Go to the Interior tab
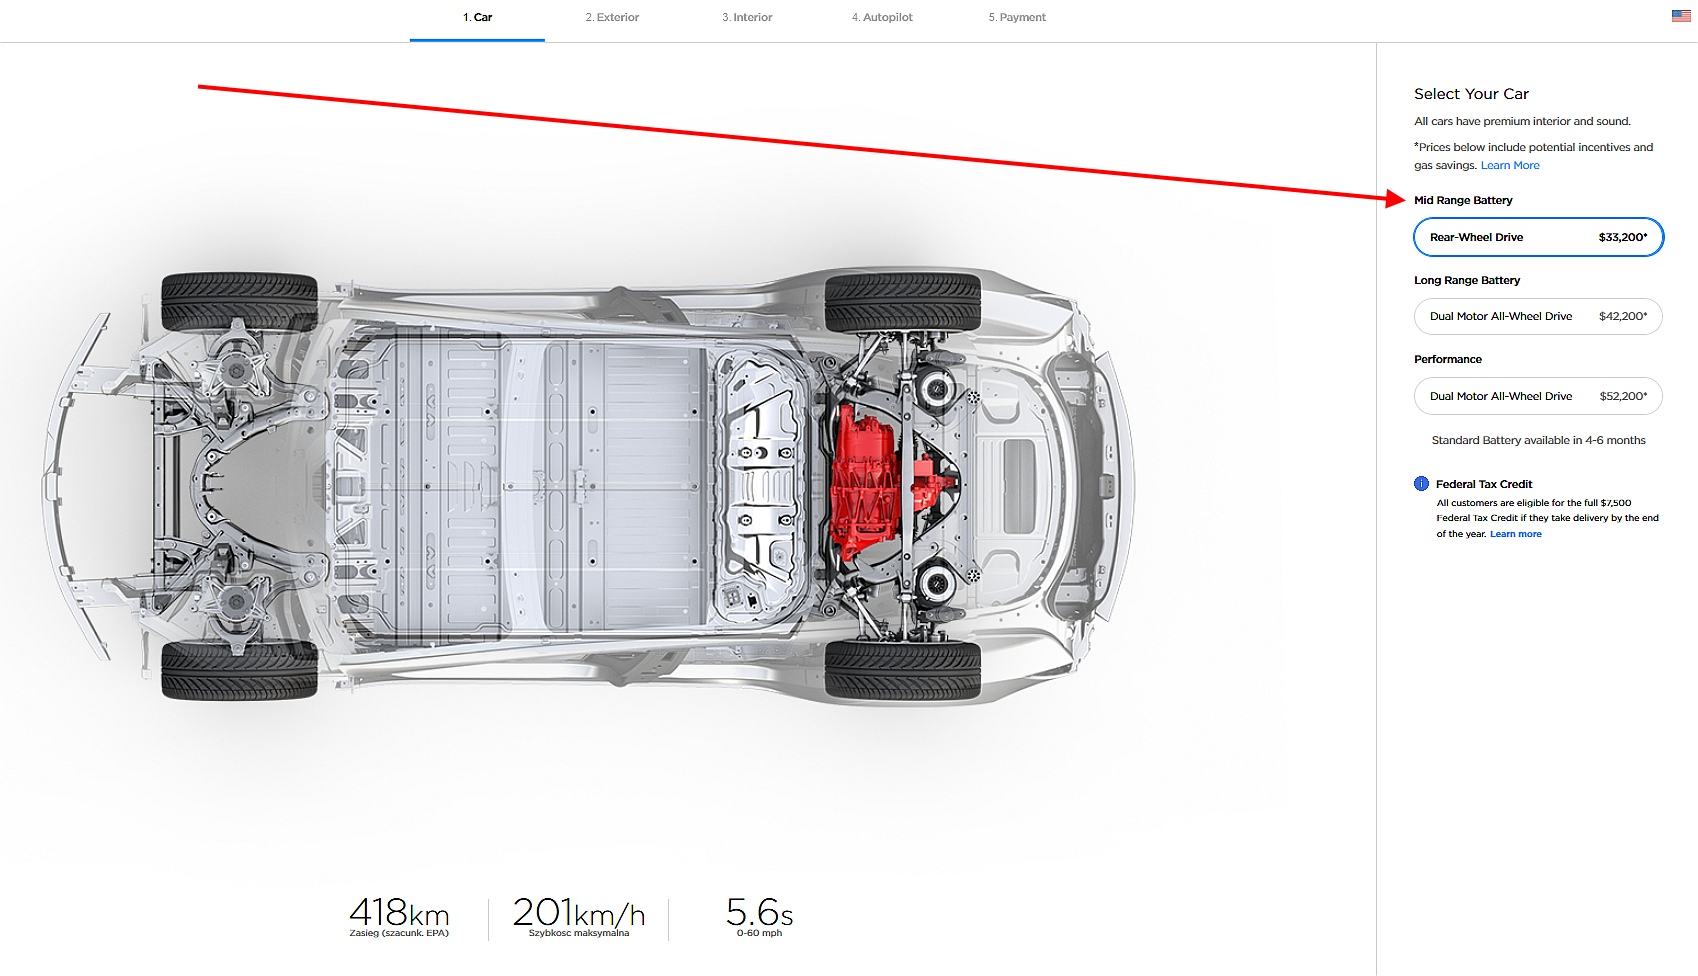Viewport: 1698px width, 976px height. point(747,18)
